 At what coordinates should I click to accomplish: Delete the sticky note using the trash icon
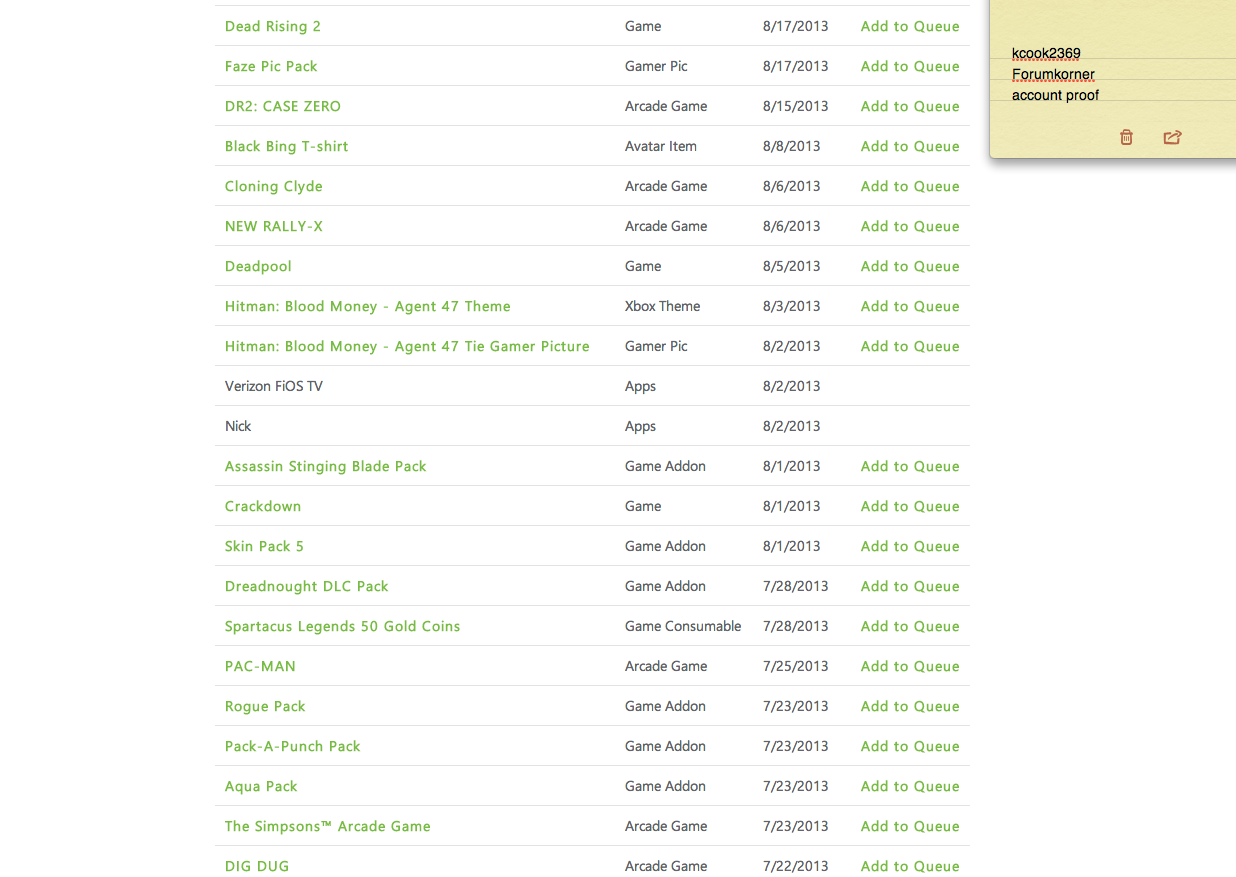(1126, 137)
